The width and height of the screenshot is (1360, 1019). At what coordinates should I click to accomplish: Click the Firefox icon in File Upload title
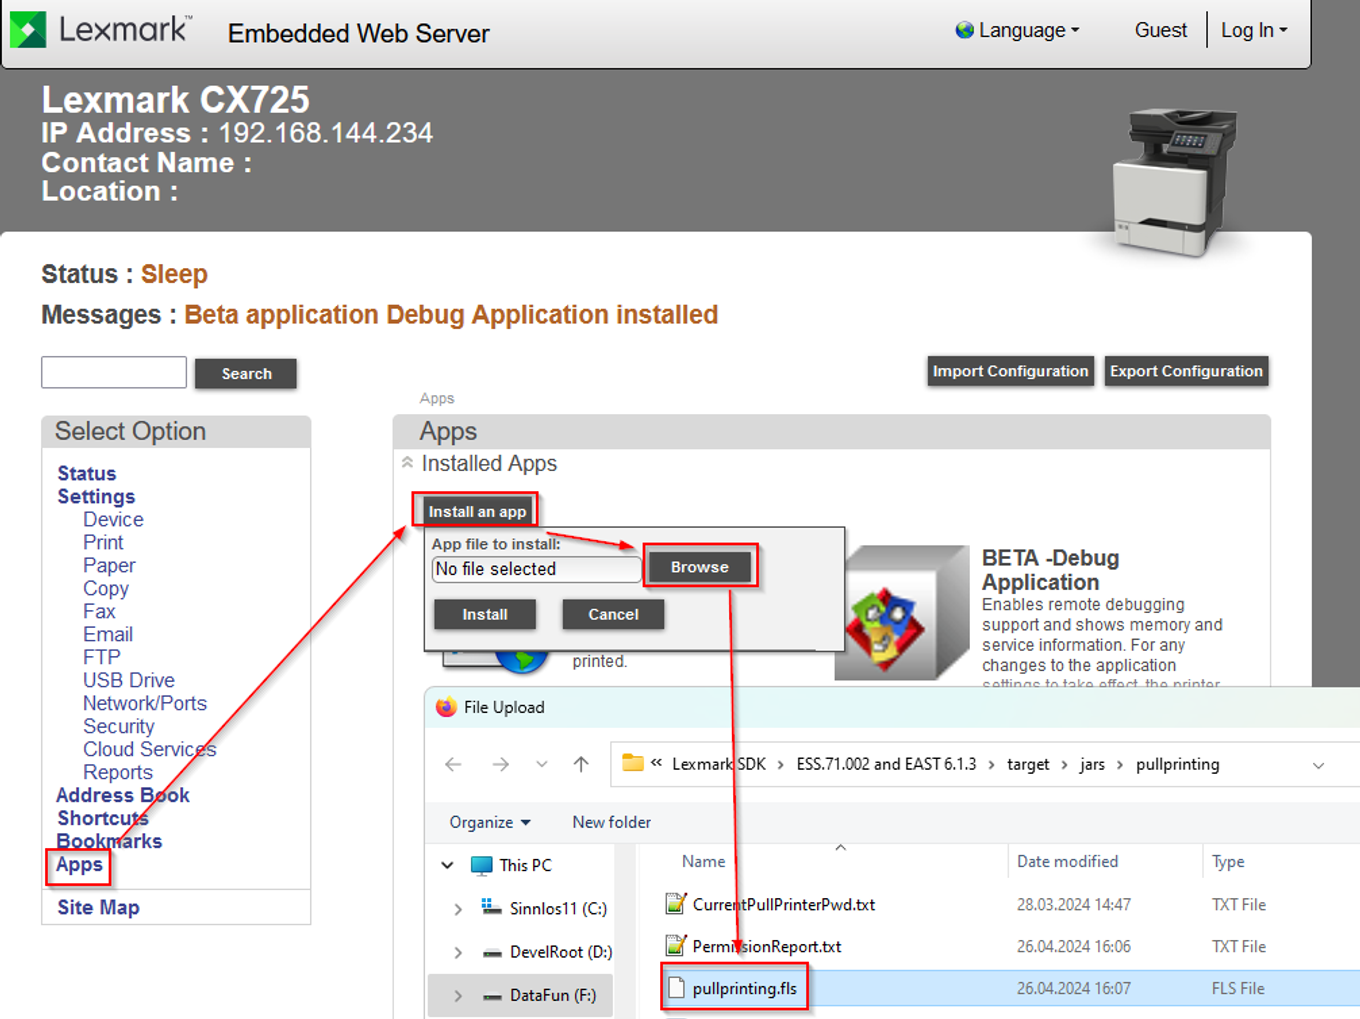(x=446, y=707)
